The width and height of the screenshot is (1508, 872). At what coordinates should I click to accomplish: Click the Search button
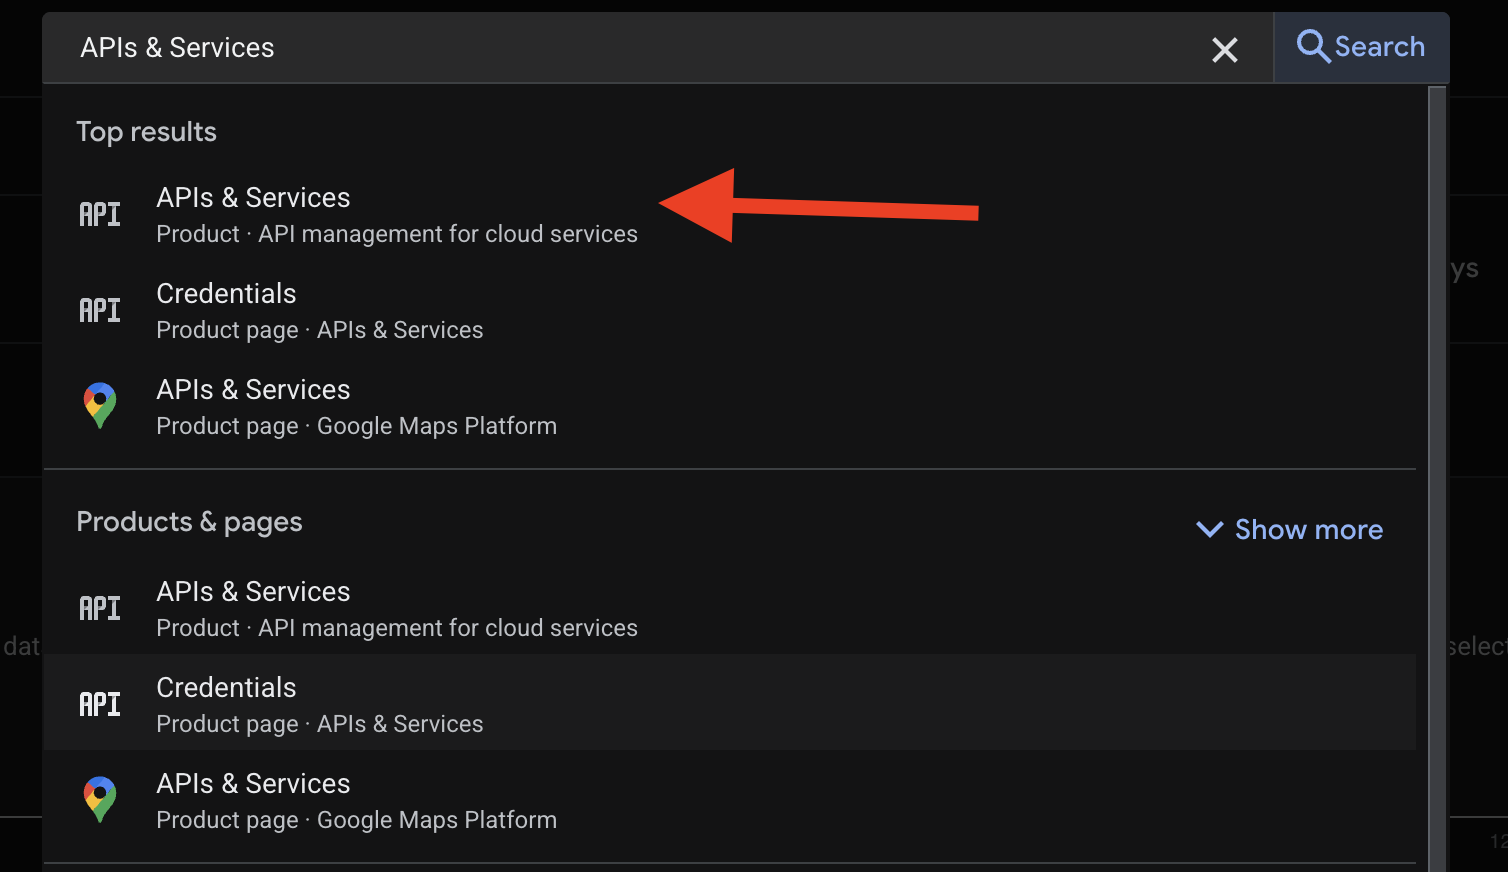[1361, 46]
